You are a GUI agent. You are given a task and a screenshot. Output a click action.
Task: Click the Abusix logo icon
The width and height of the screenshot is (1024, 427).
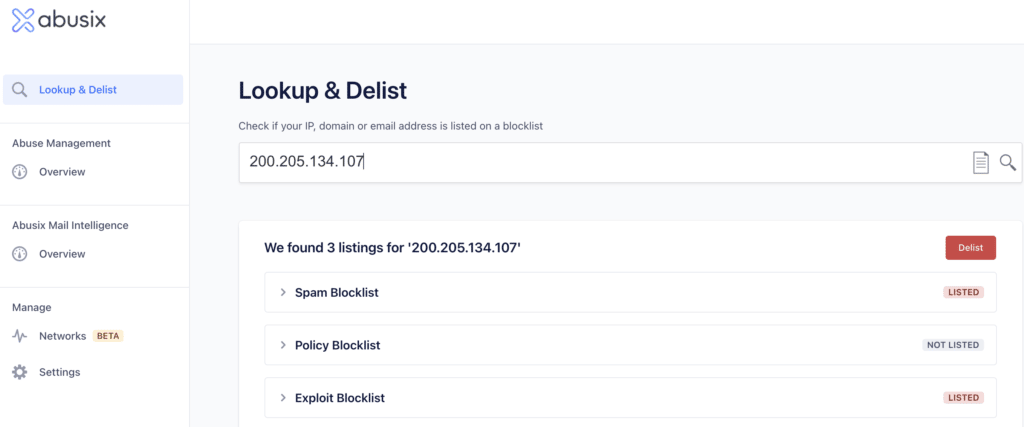24,20
